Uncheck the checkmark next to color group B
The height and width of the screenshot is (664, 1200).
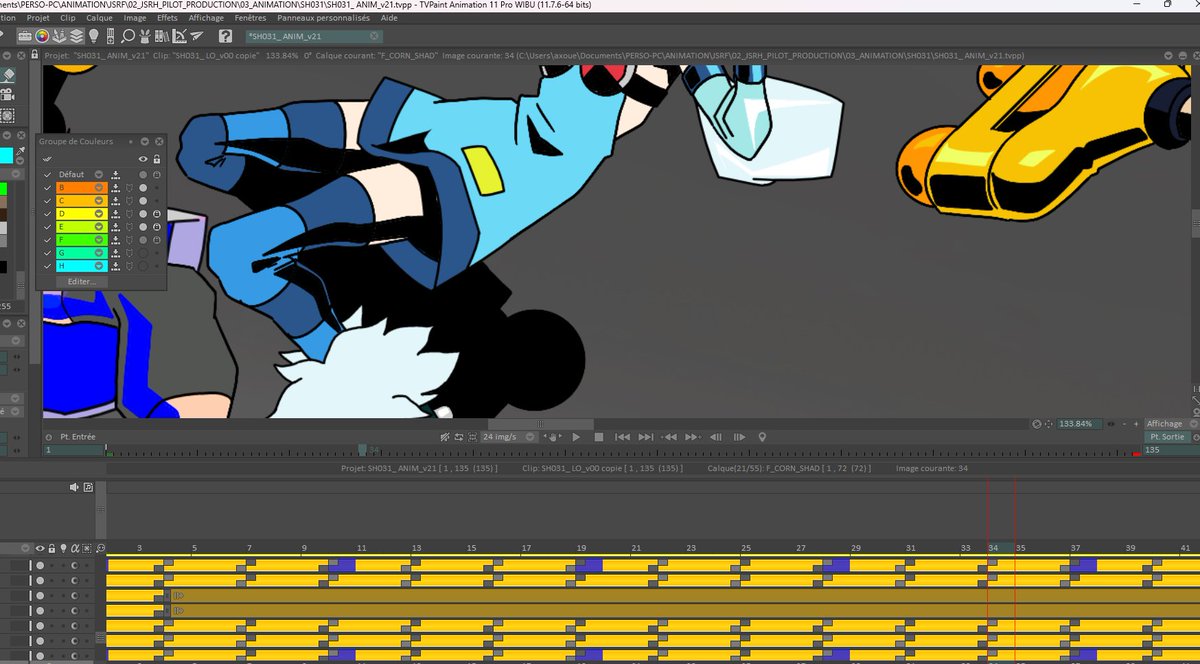point(47,188)
